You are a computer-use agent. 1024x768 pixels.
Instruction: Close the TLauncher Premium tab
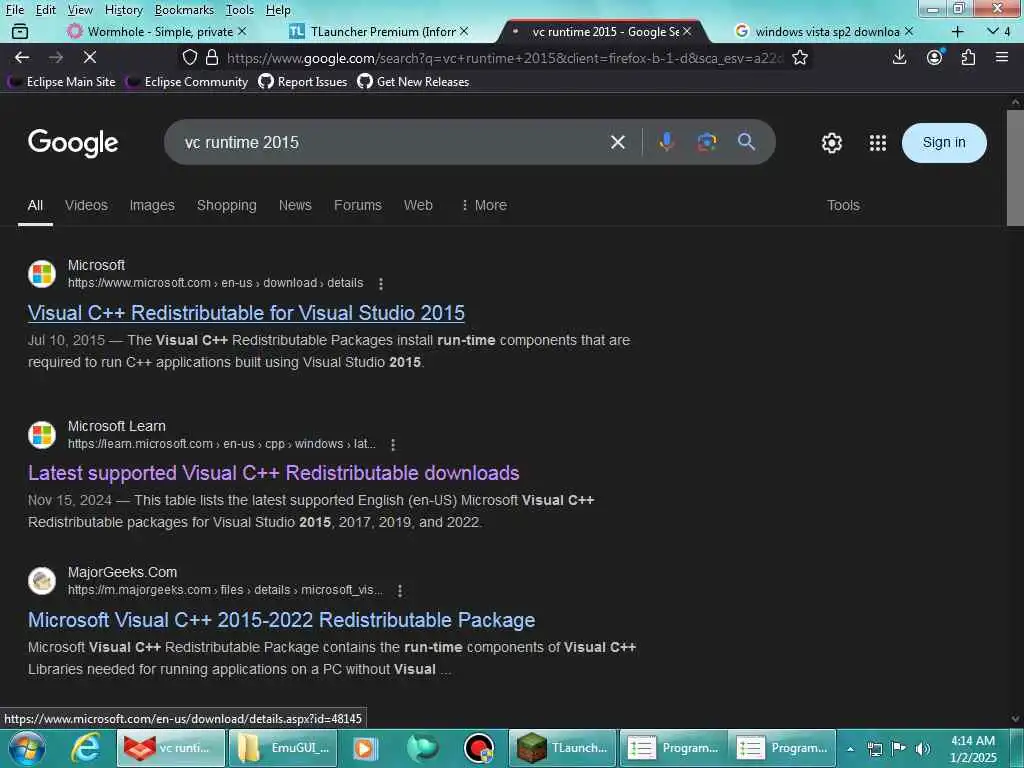(x=464, y=31)
